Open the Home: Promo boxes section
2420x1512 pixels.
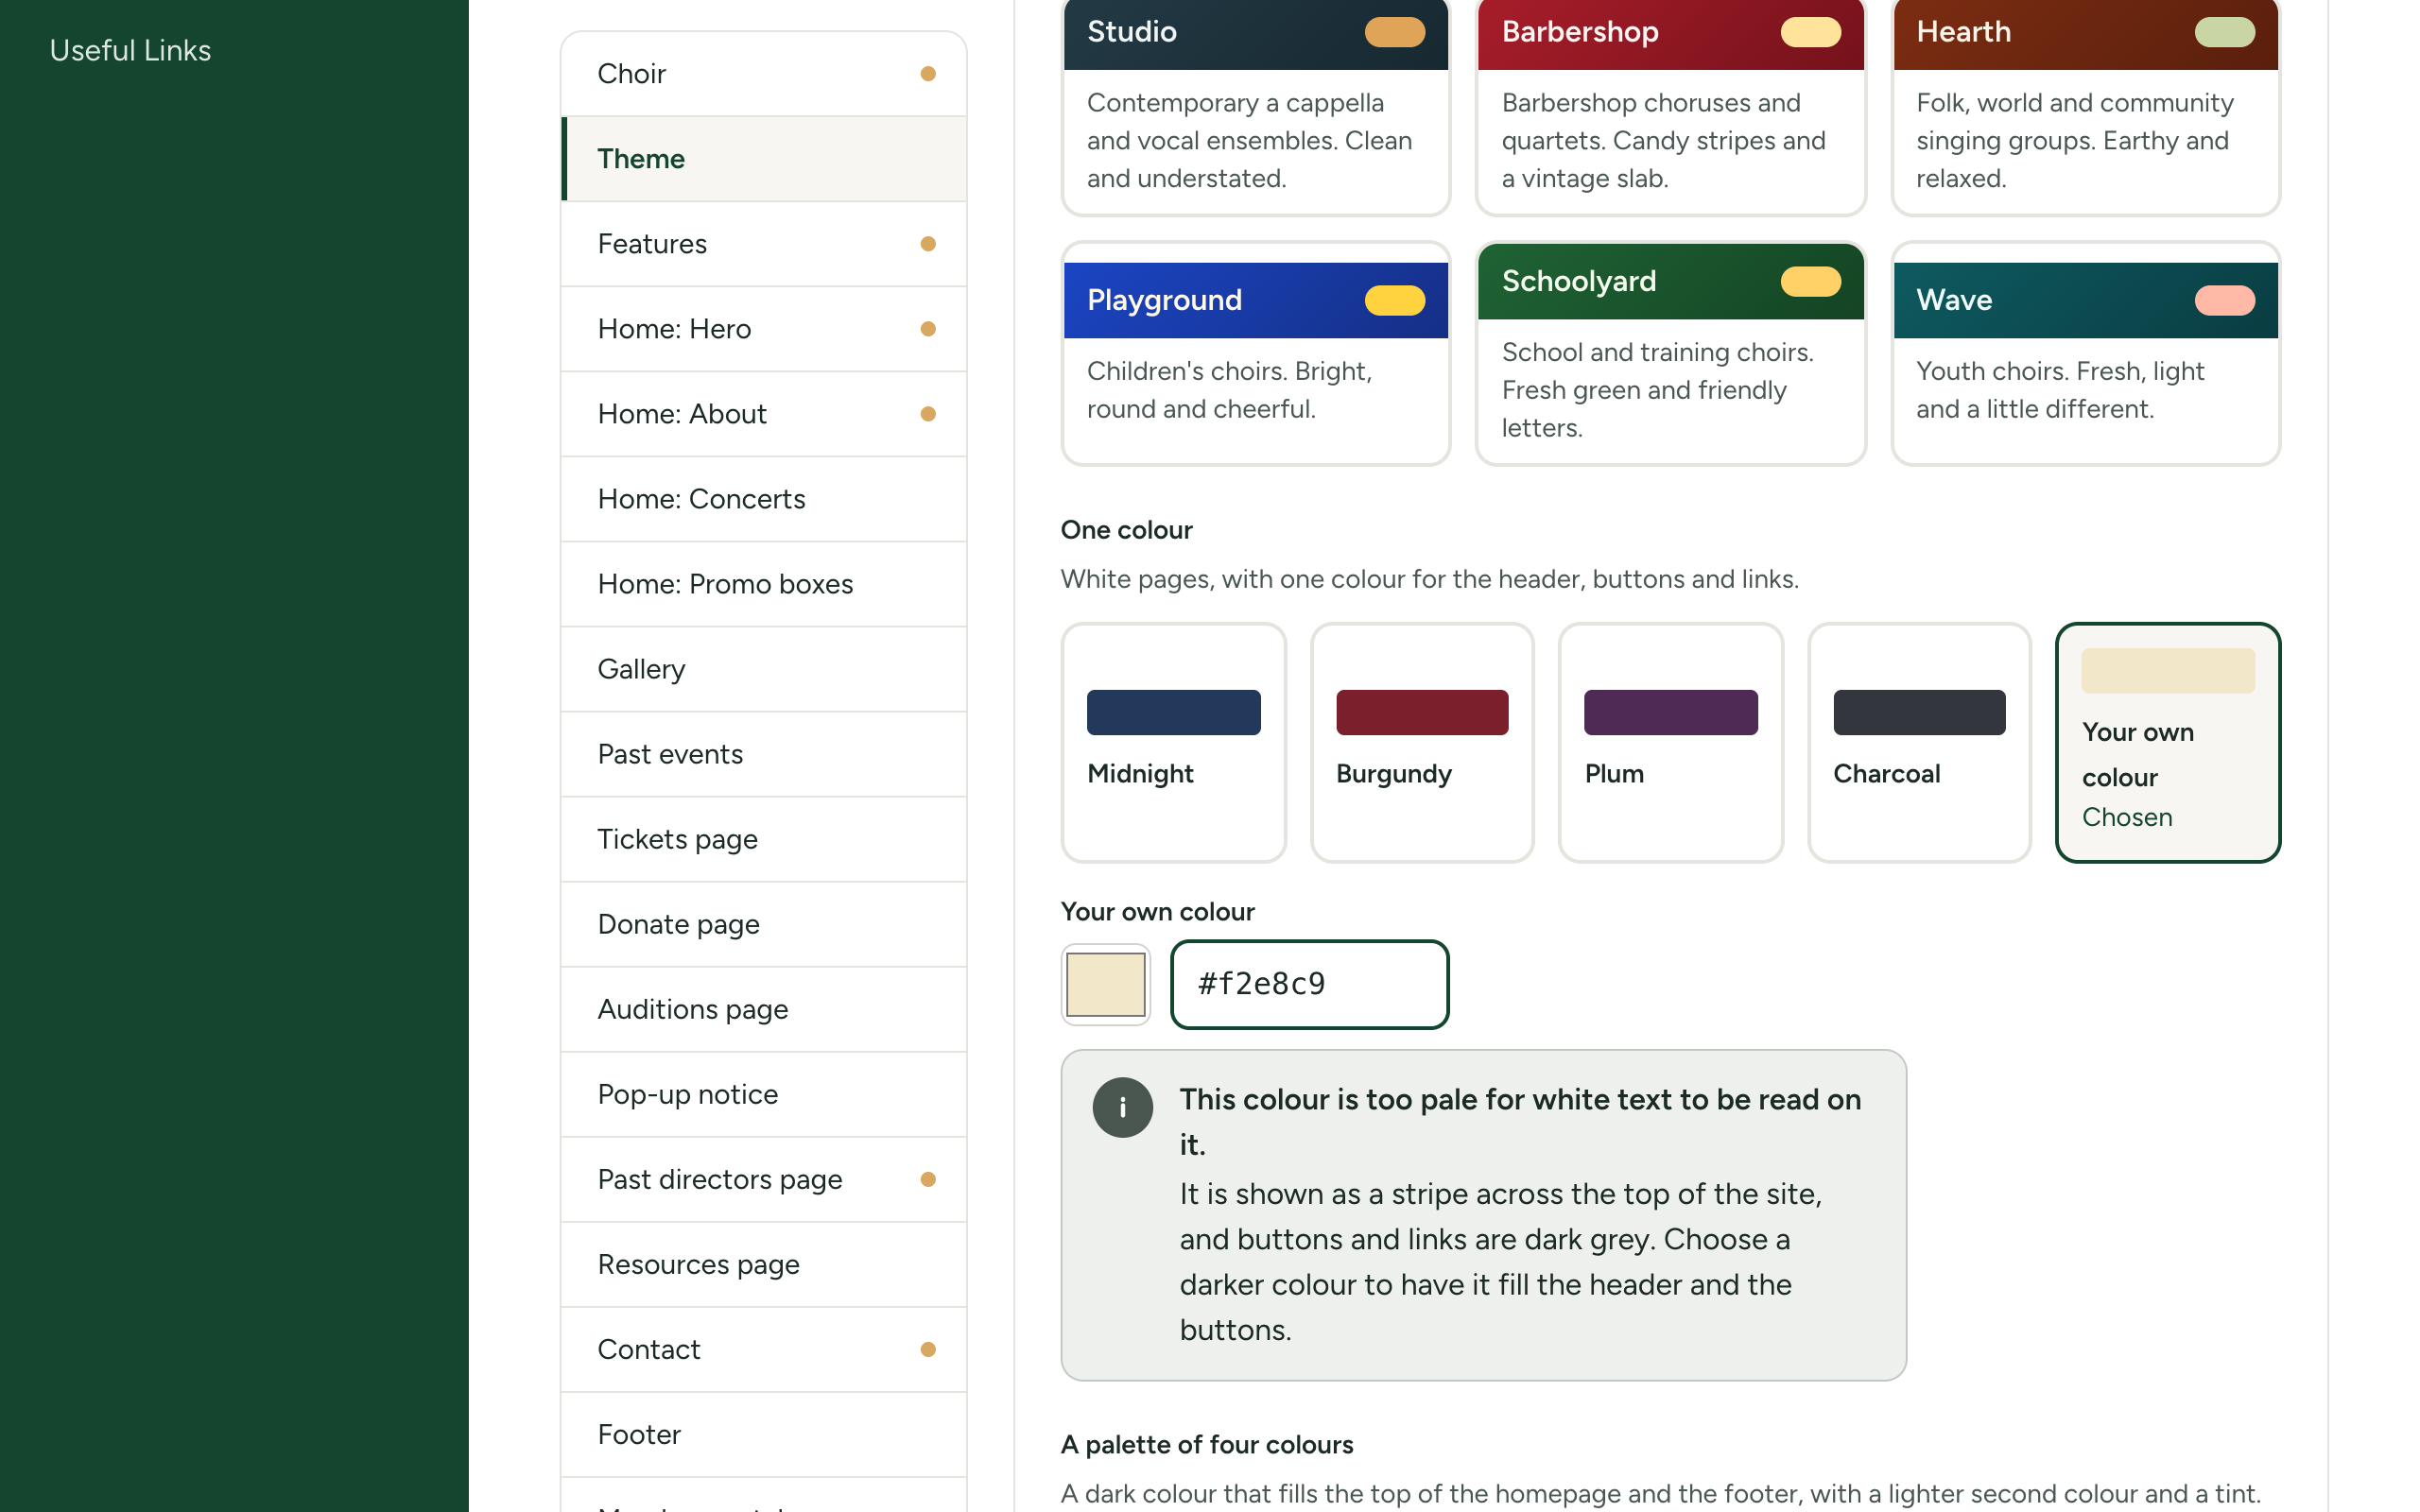coord(764,584)
